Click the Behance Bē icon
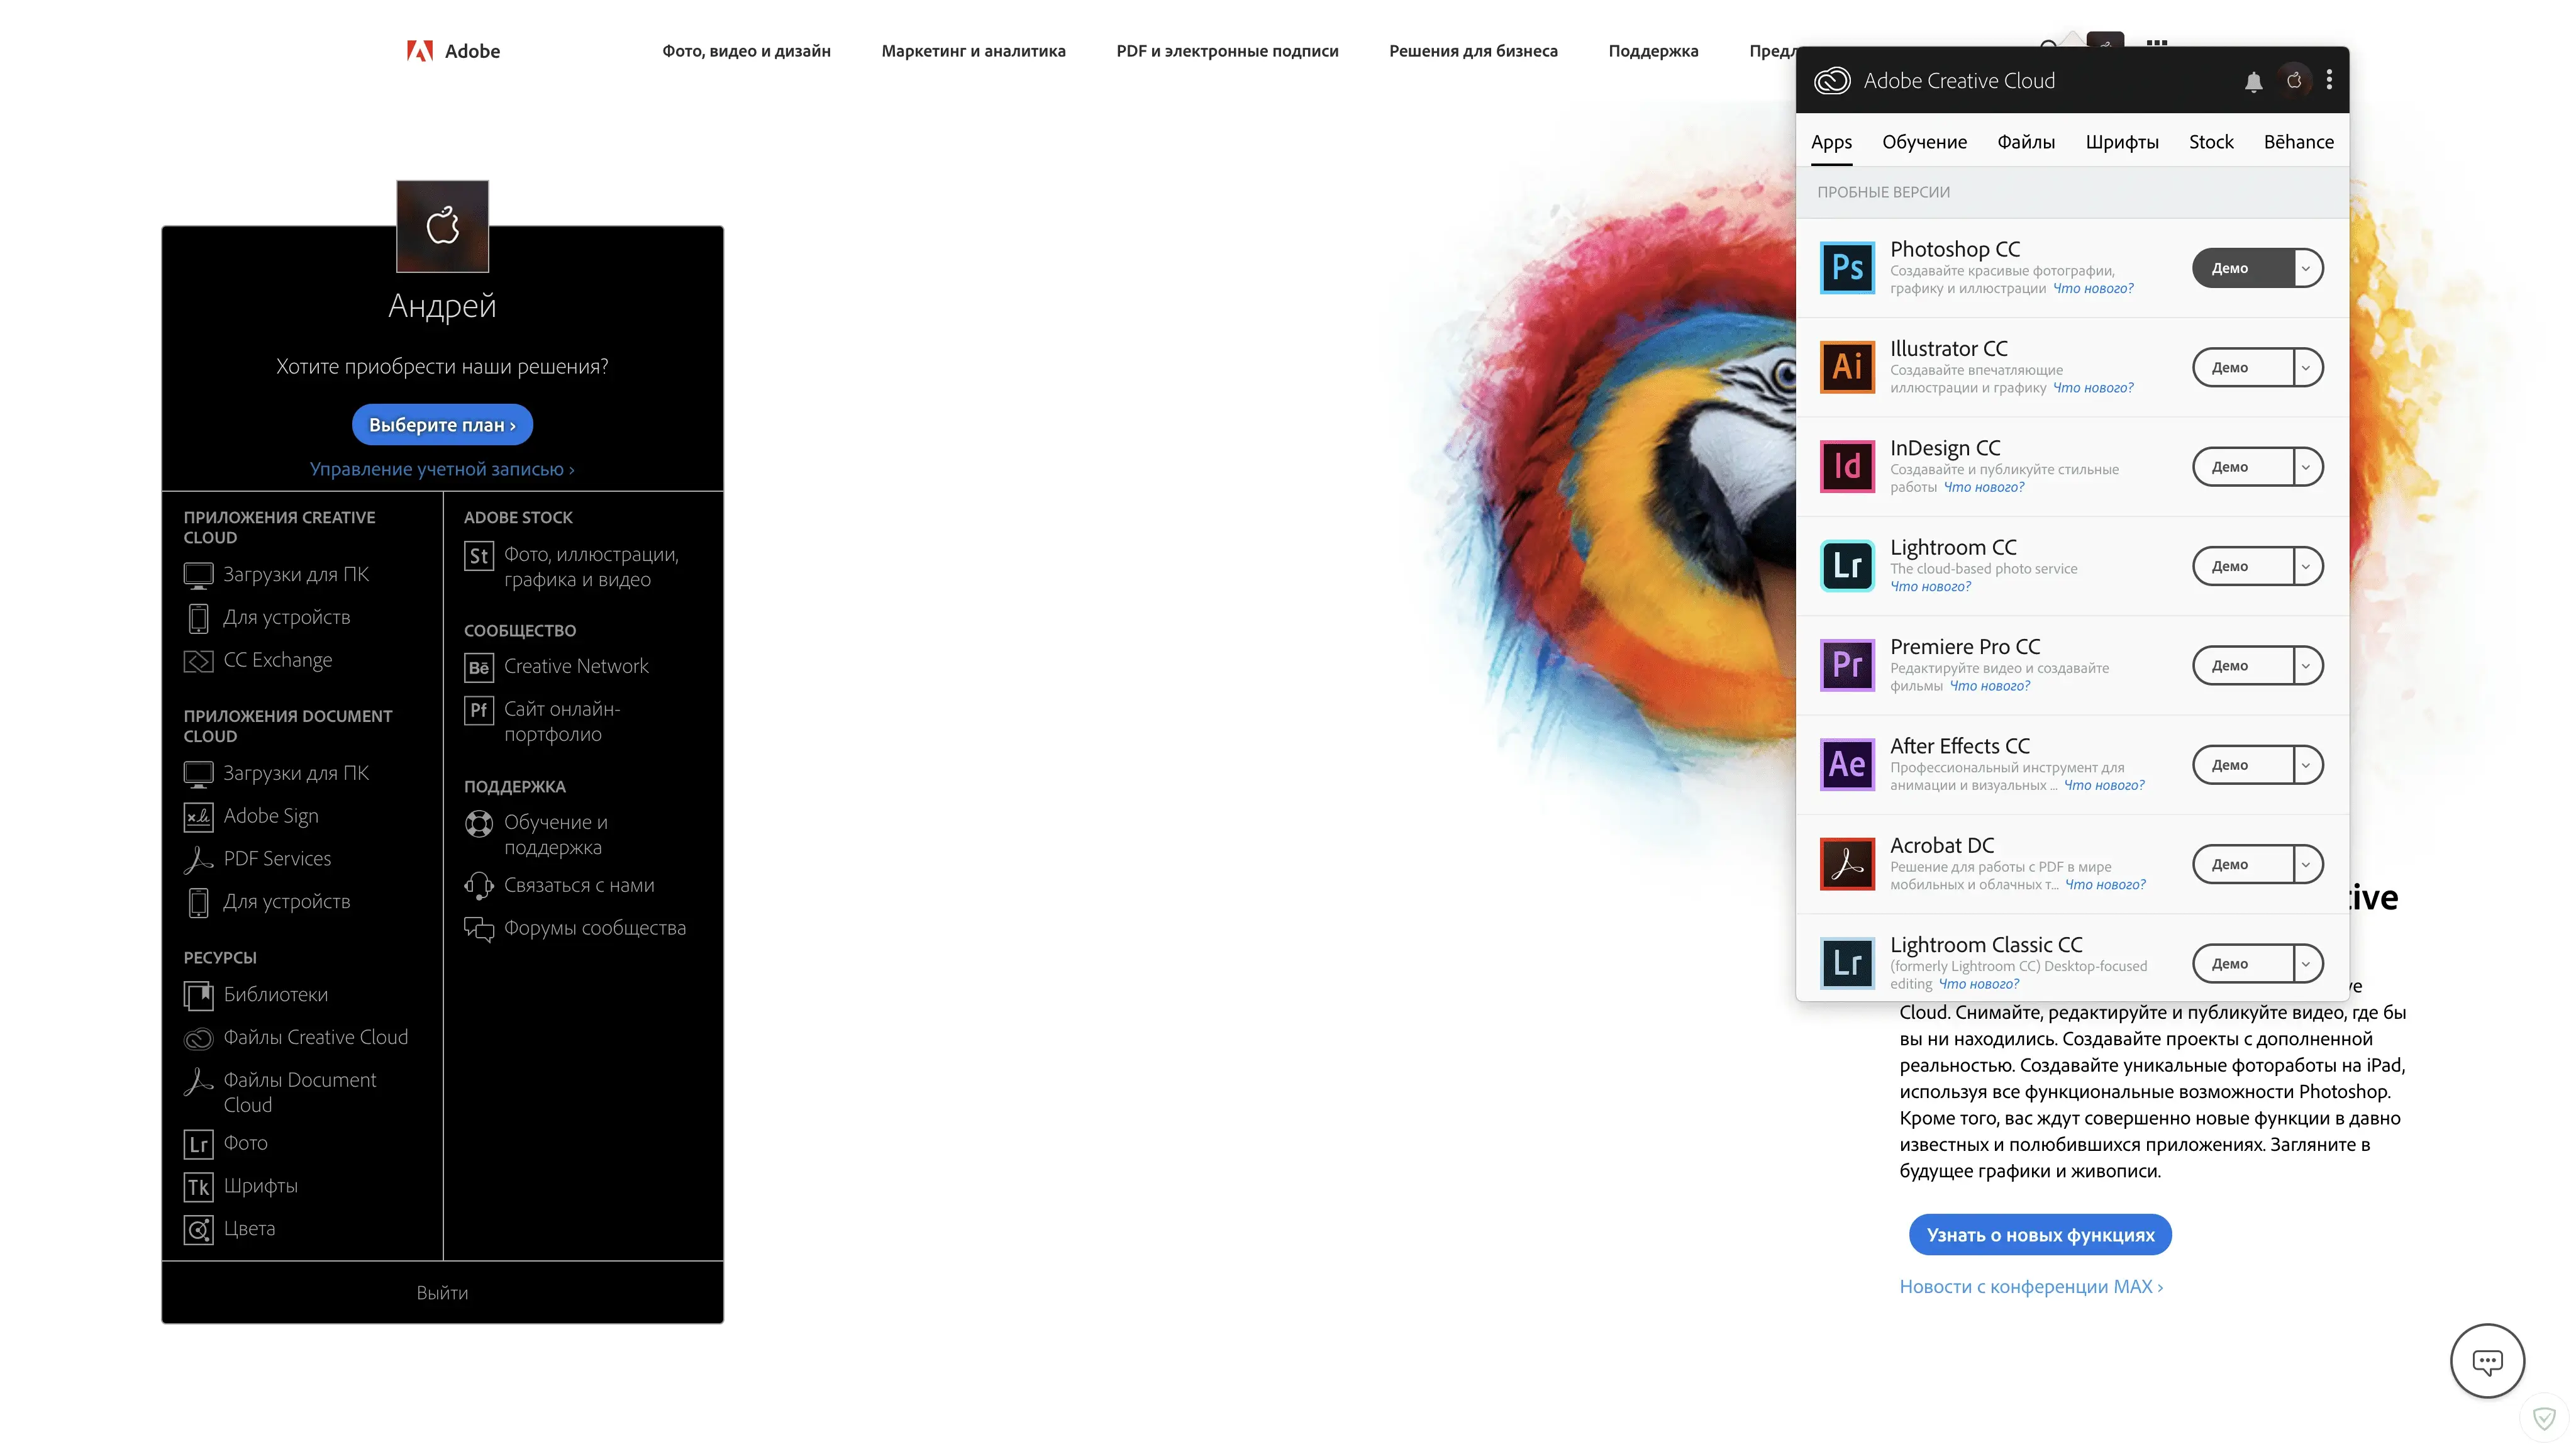This screenshot has height=1449, width=2576. coord(479,668)
